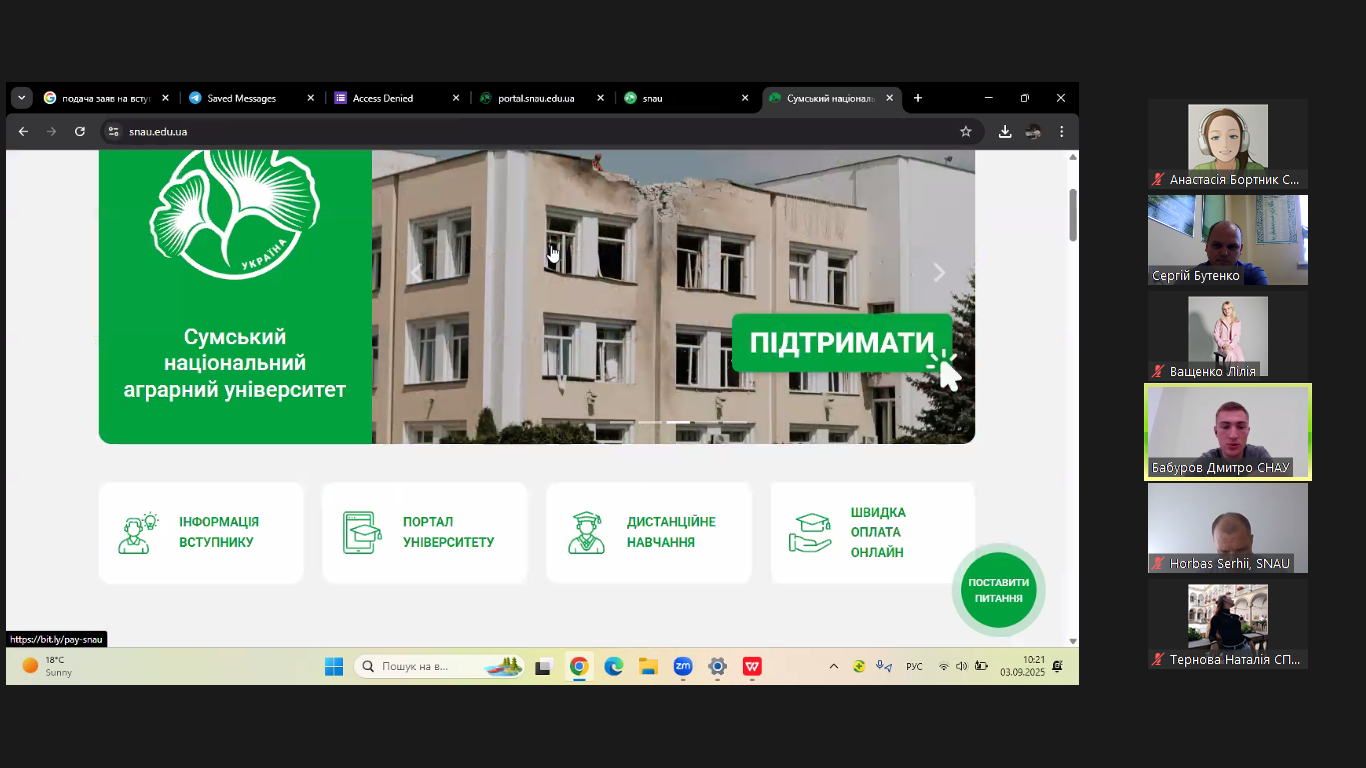Open Google Chrome from the taskbar
Image resolution: width=1366 pixels, height=768 pixels.
578,666
